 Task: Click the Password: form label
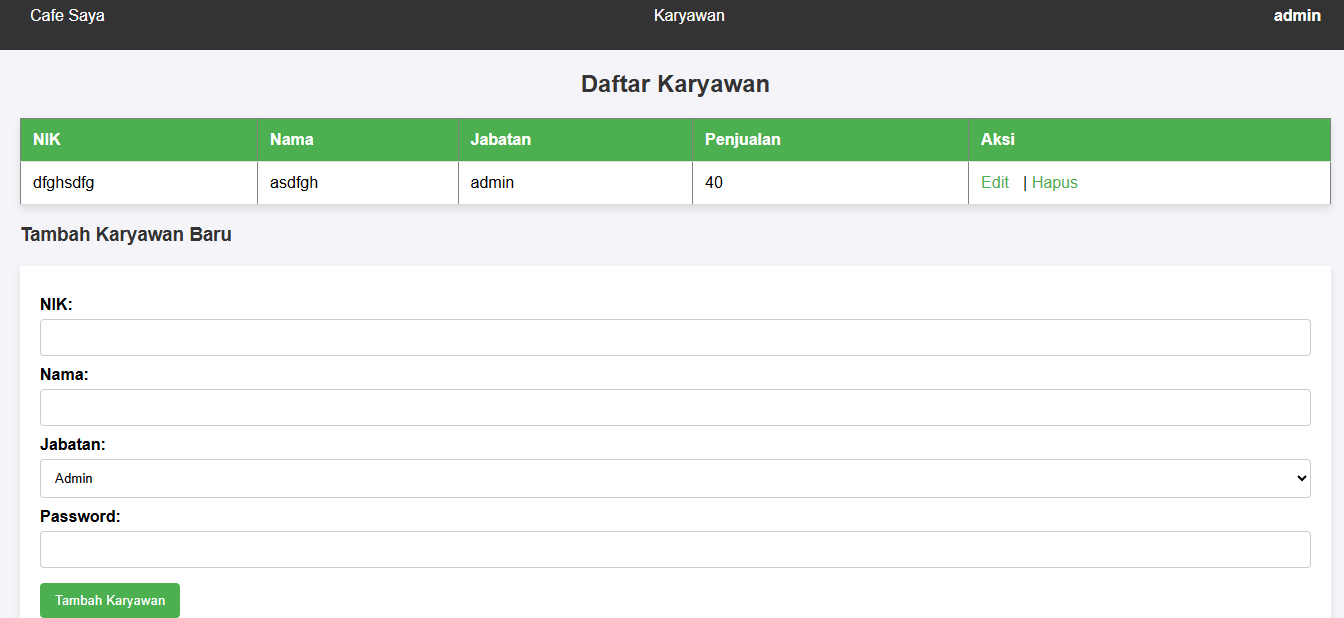click(80, 516)
